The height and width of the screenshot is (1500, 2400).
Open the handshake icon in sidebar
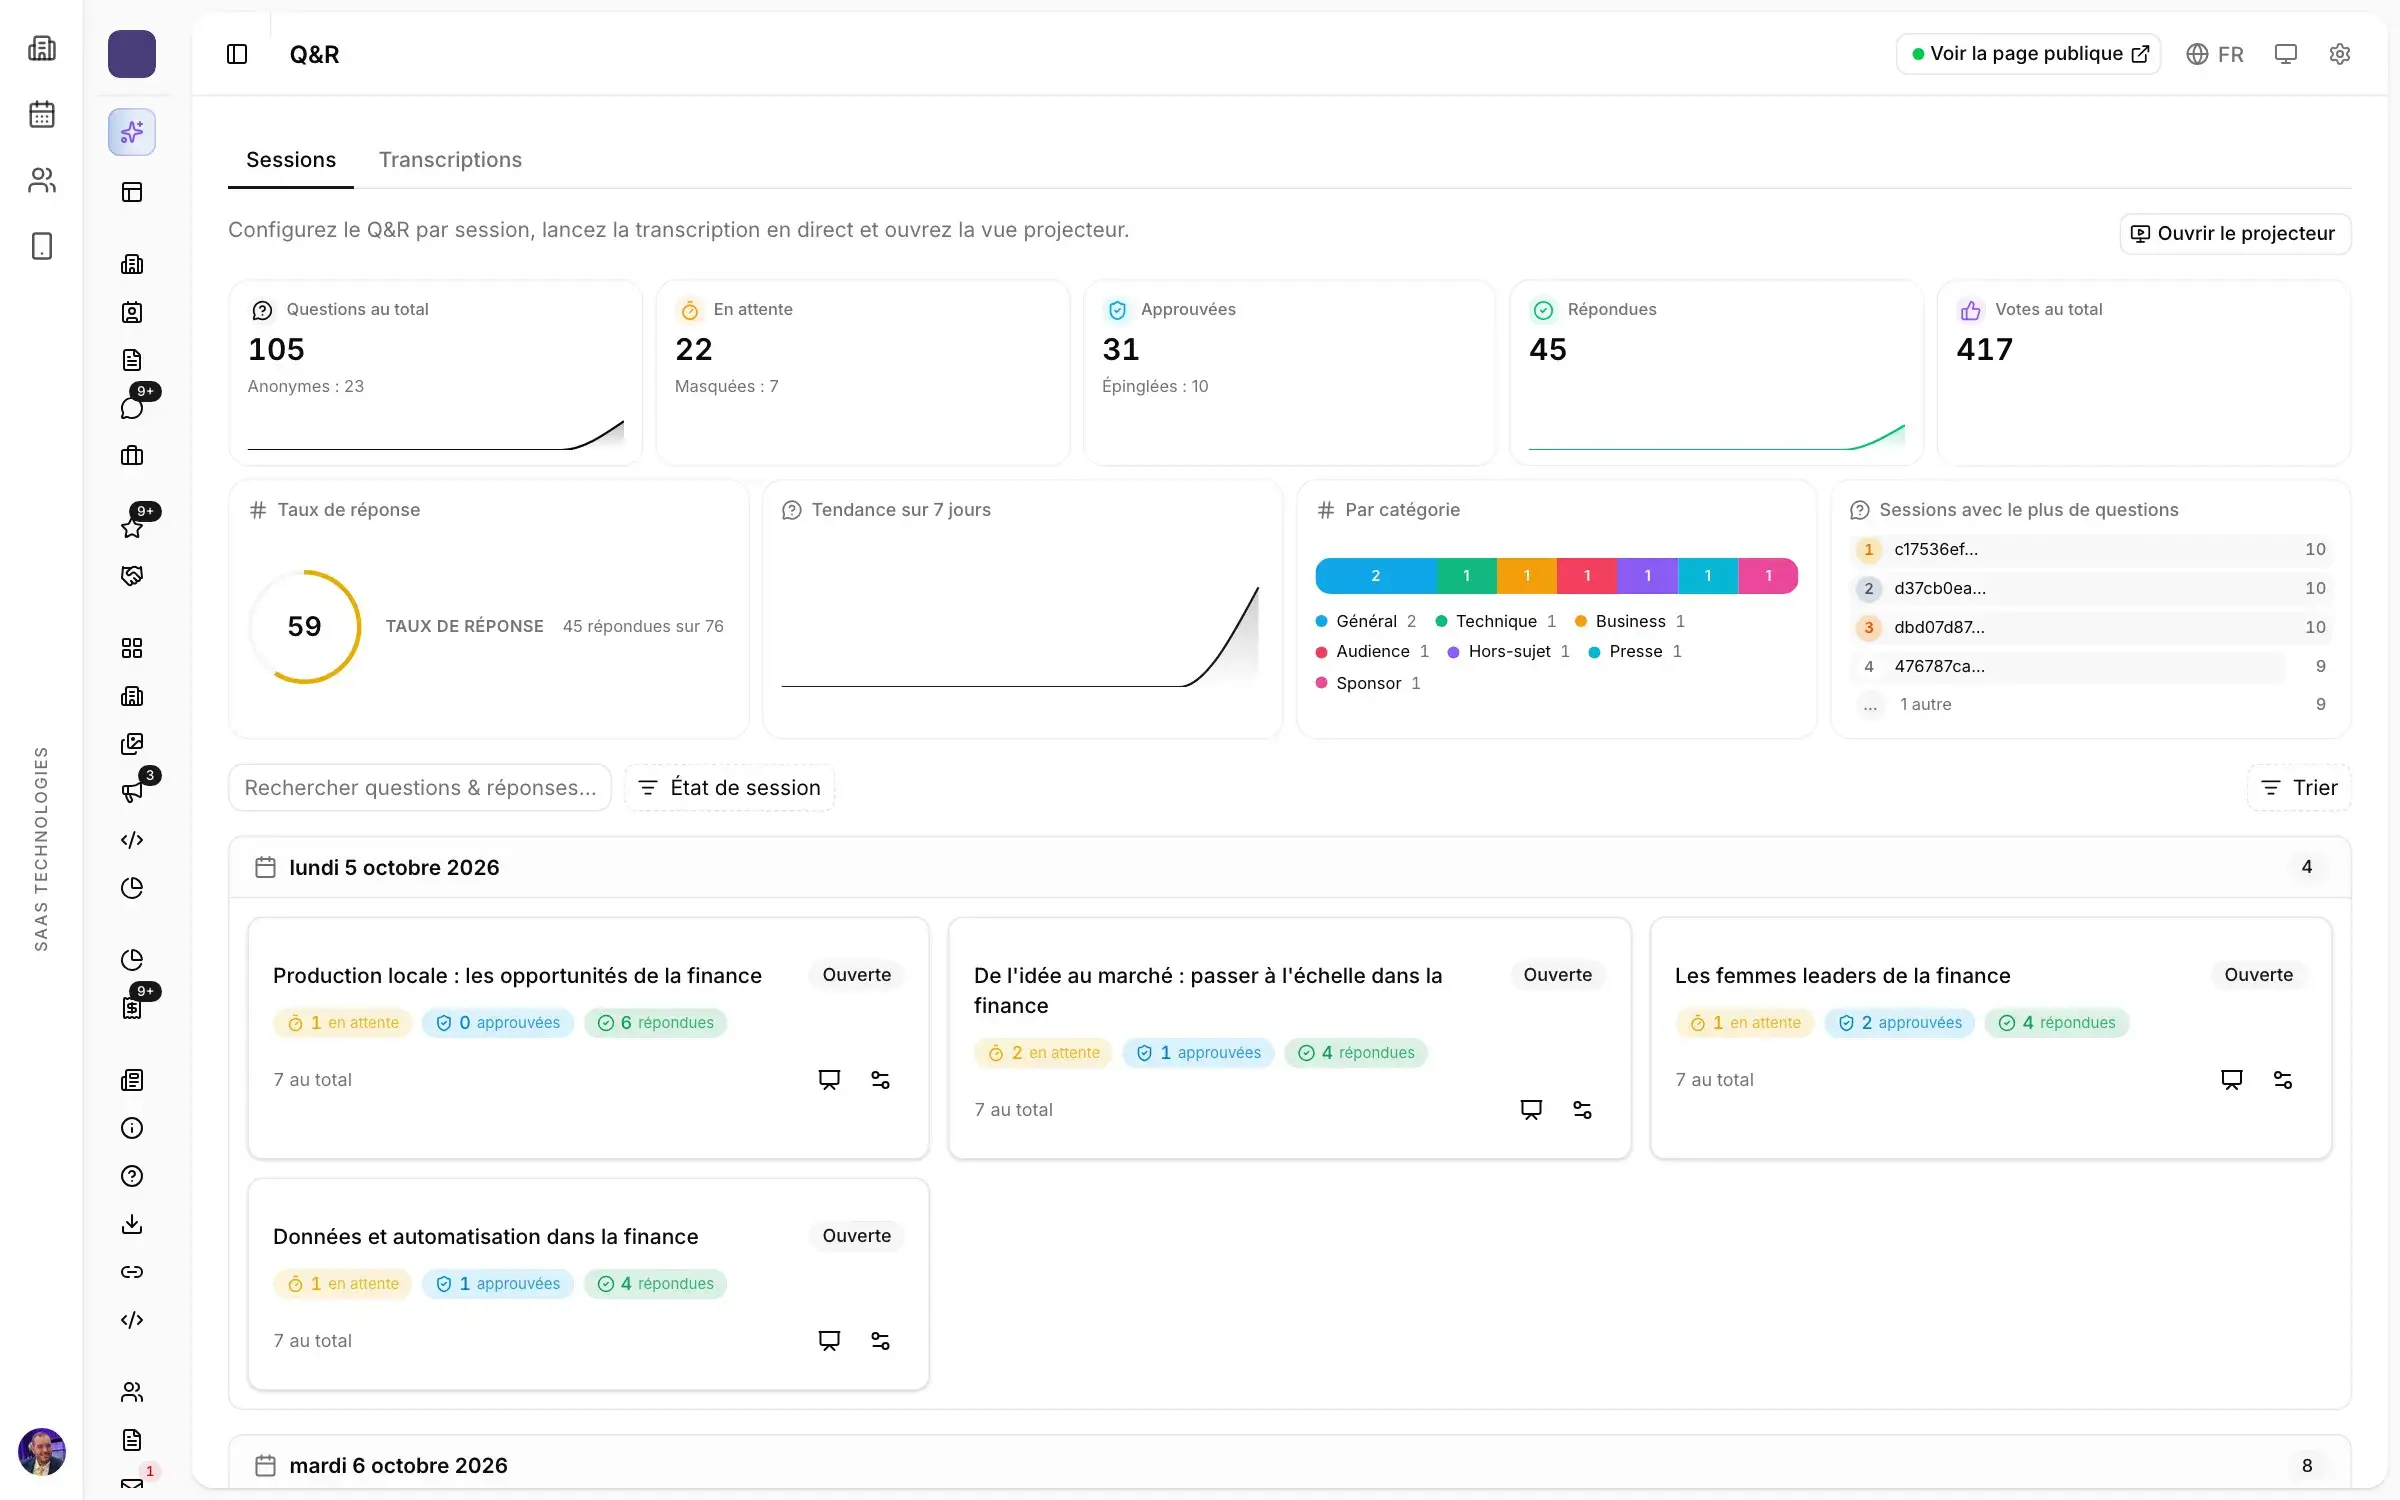[x=132, y=576]
